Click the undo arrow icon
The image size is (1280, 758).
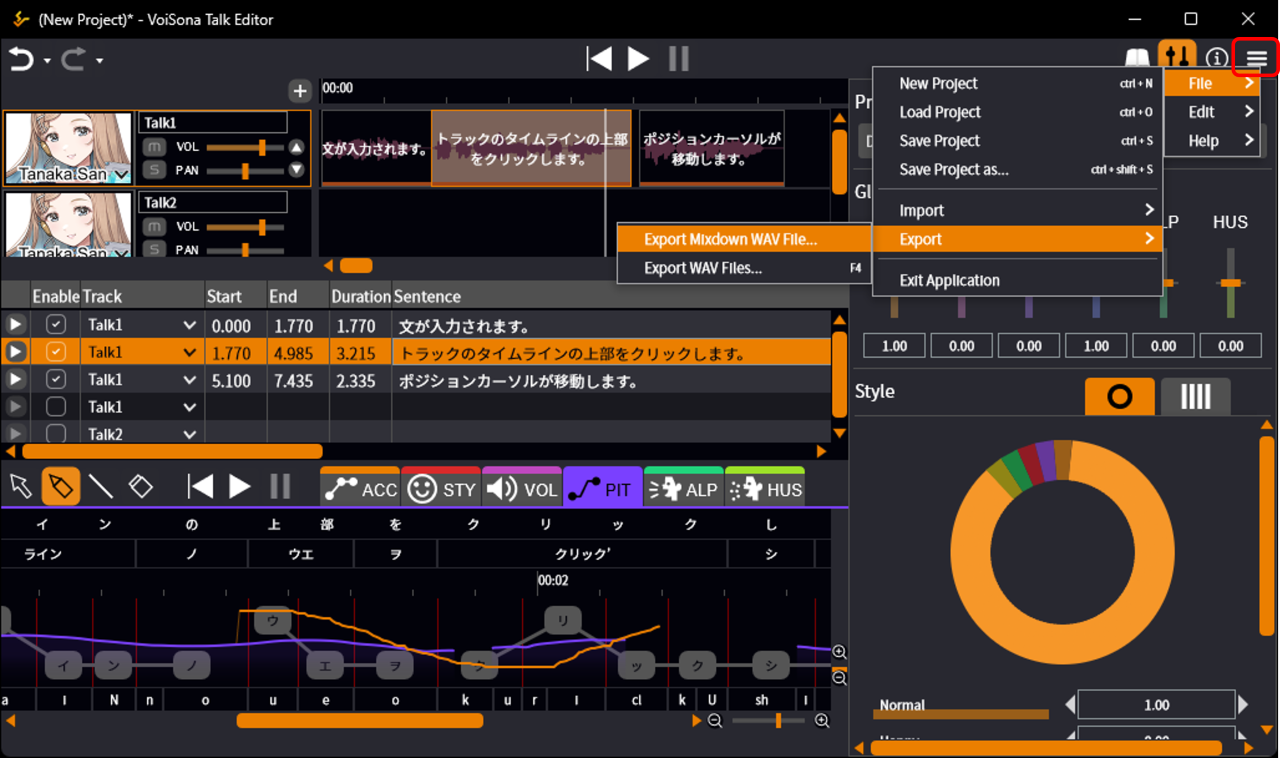coord(21,60)
